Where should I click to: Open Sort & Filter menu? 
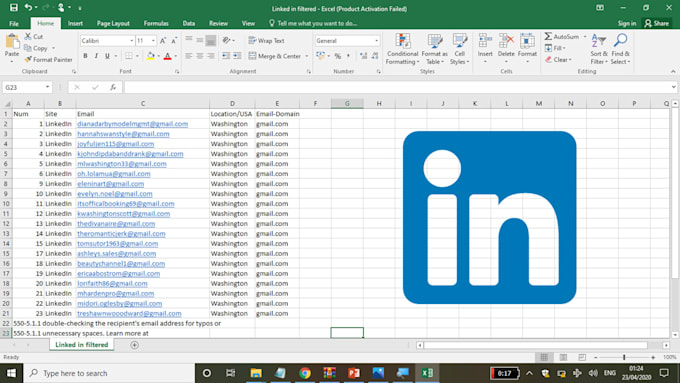(598, 49)
